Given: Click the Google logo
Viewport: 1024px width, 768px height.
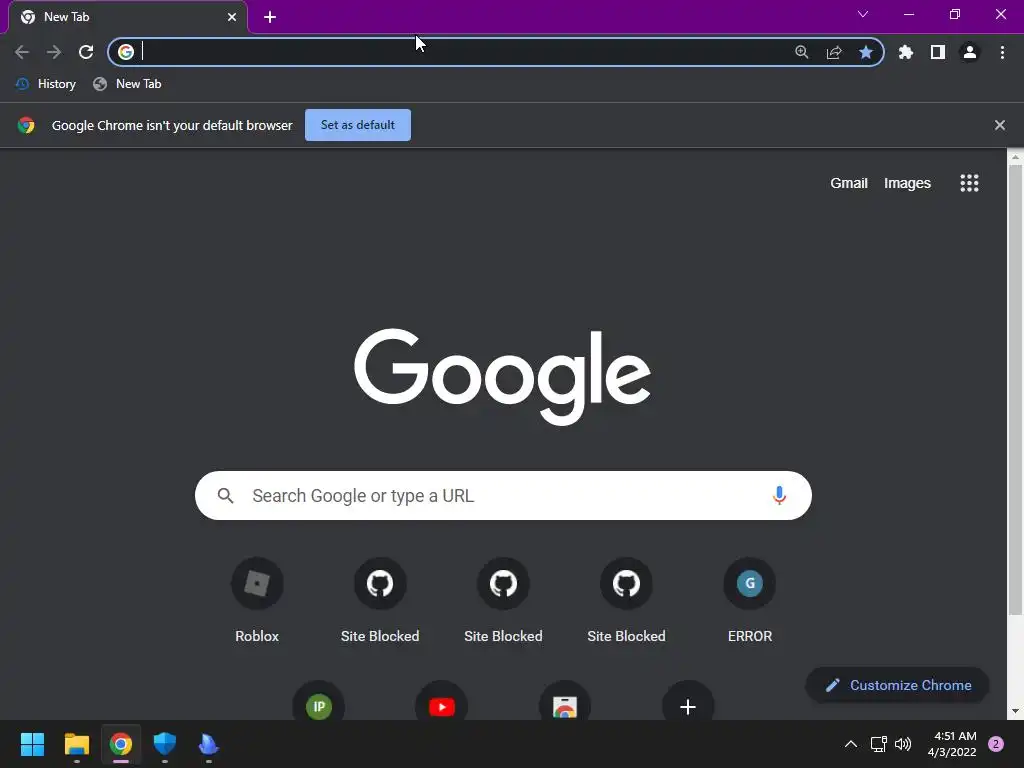Looking at the screenshot, I should 502,377.
